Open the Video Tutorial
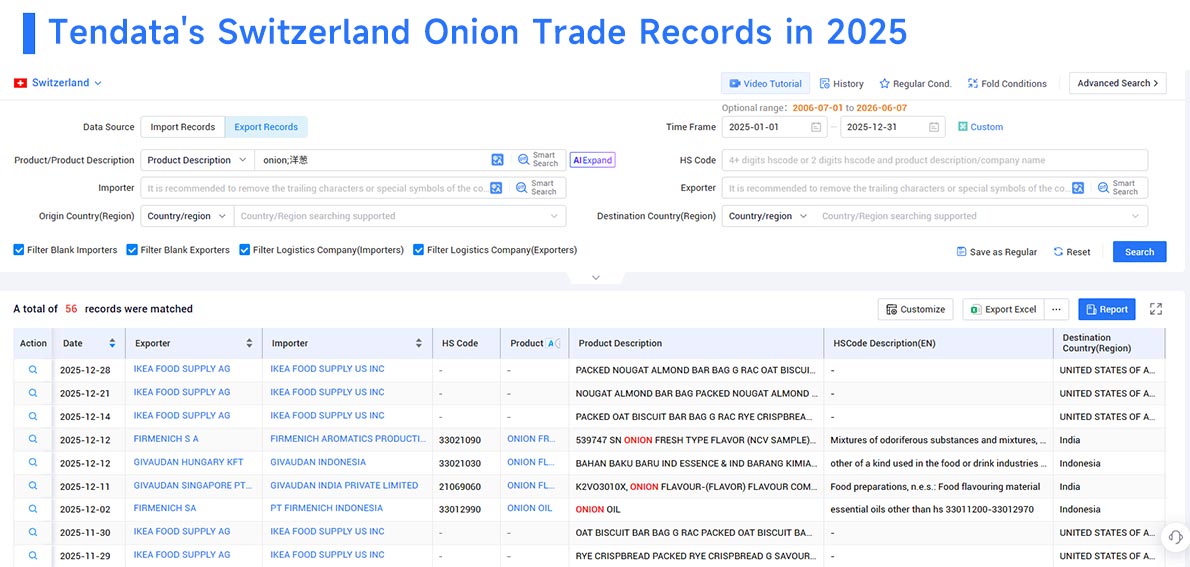This screenshot has width=1190, height=567. click(x=765, y=83)
